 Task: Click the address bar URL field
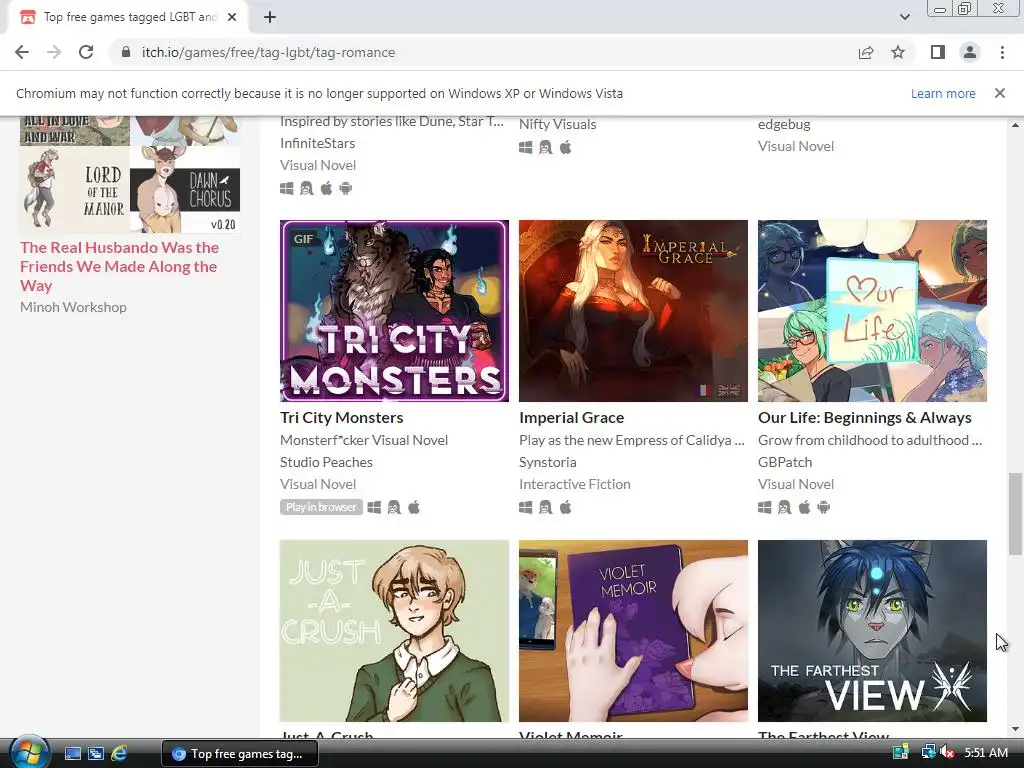pyautogui.click(x=483, y=52)
